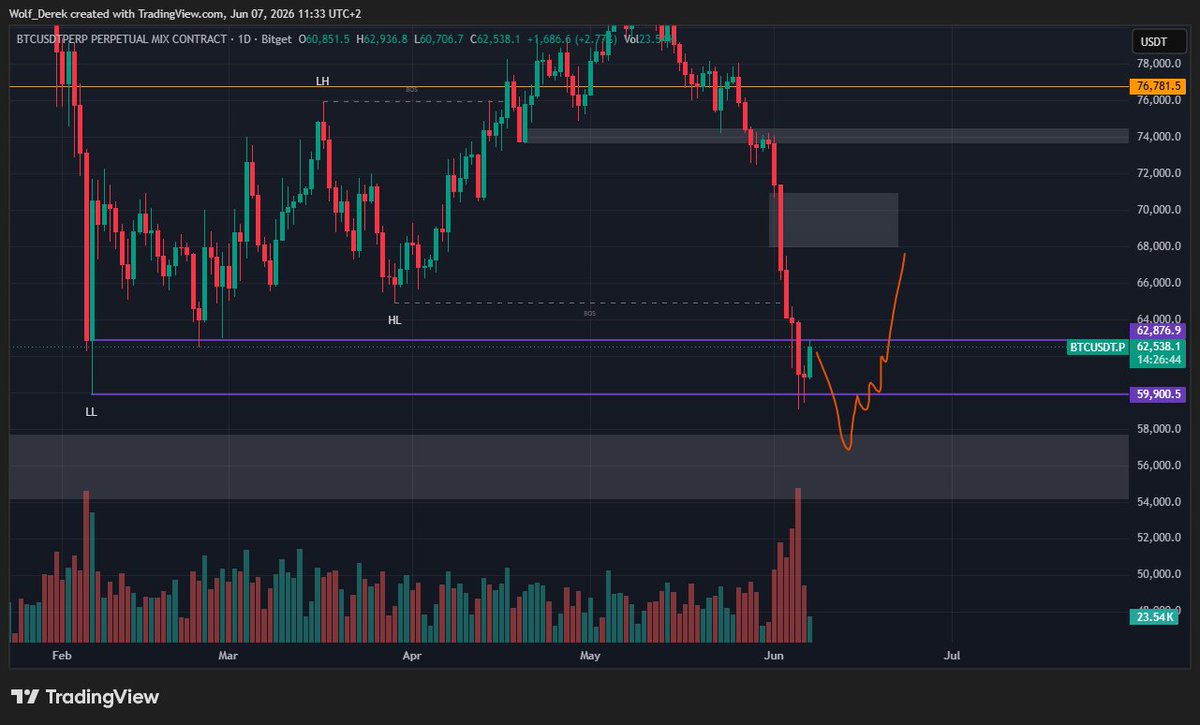This screenshot has height=725, width=1200.
Task: Click the 70,000.0 price axis value
Action: 1160,210
